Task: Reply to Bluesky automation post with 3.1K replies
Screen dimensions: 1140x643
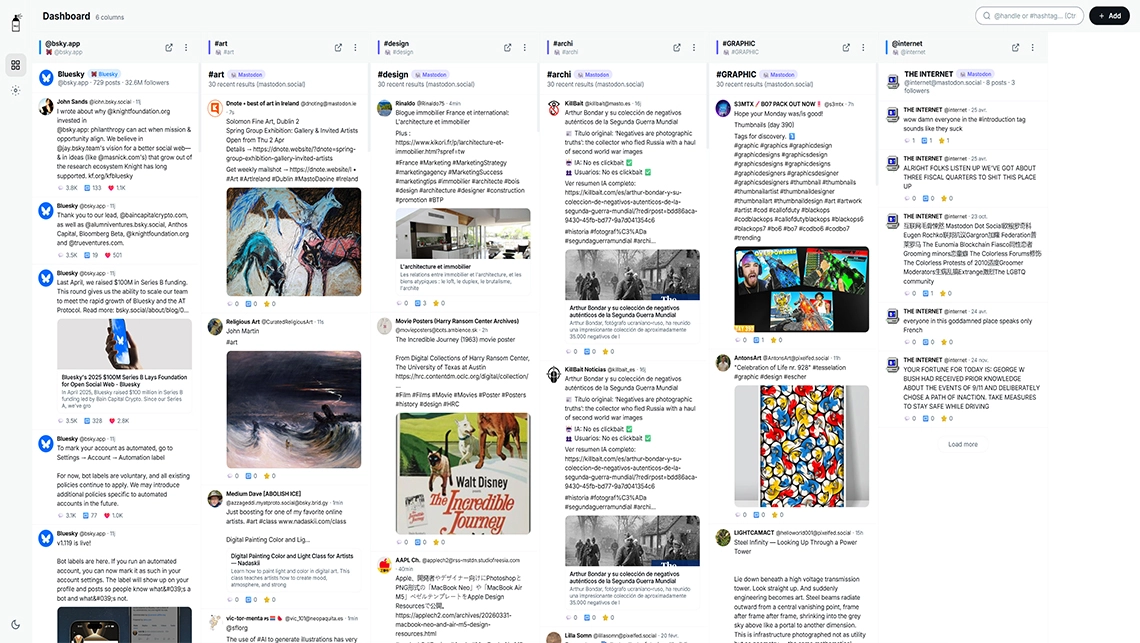Action: click(67, 515)
